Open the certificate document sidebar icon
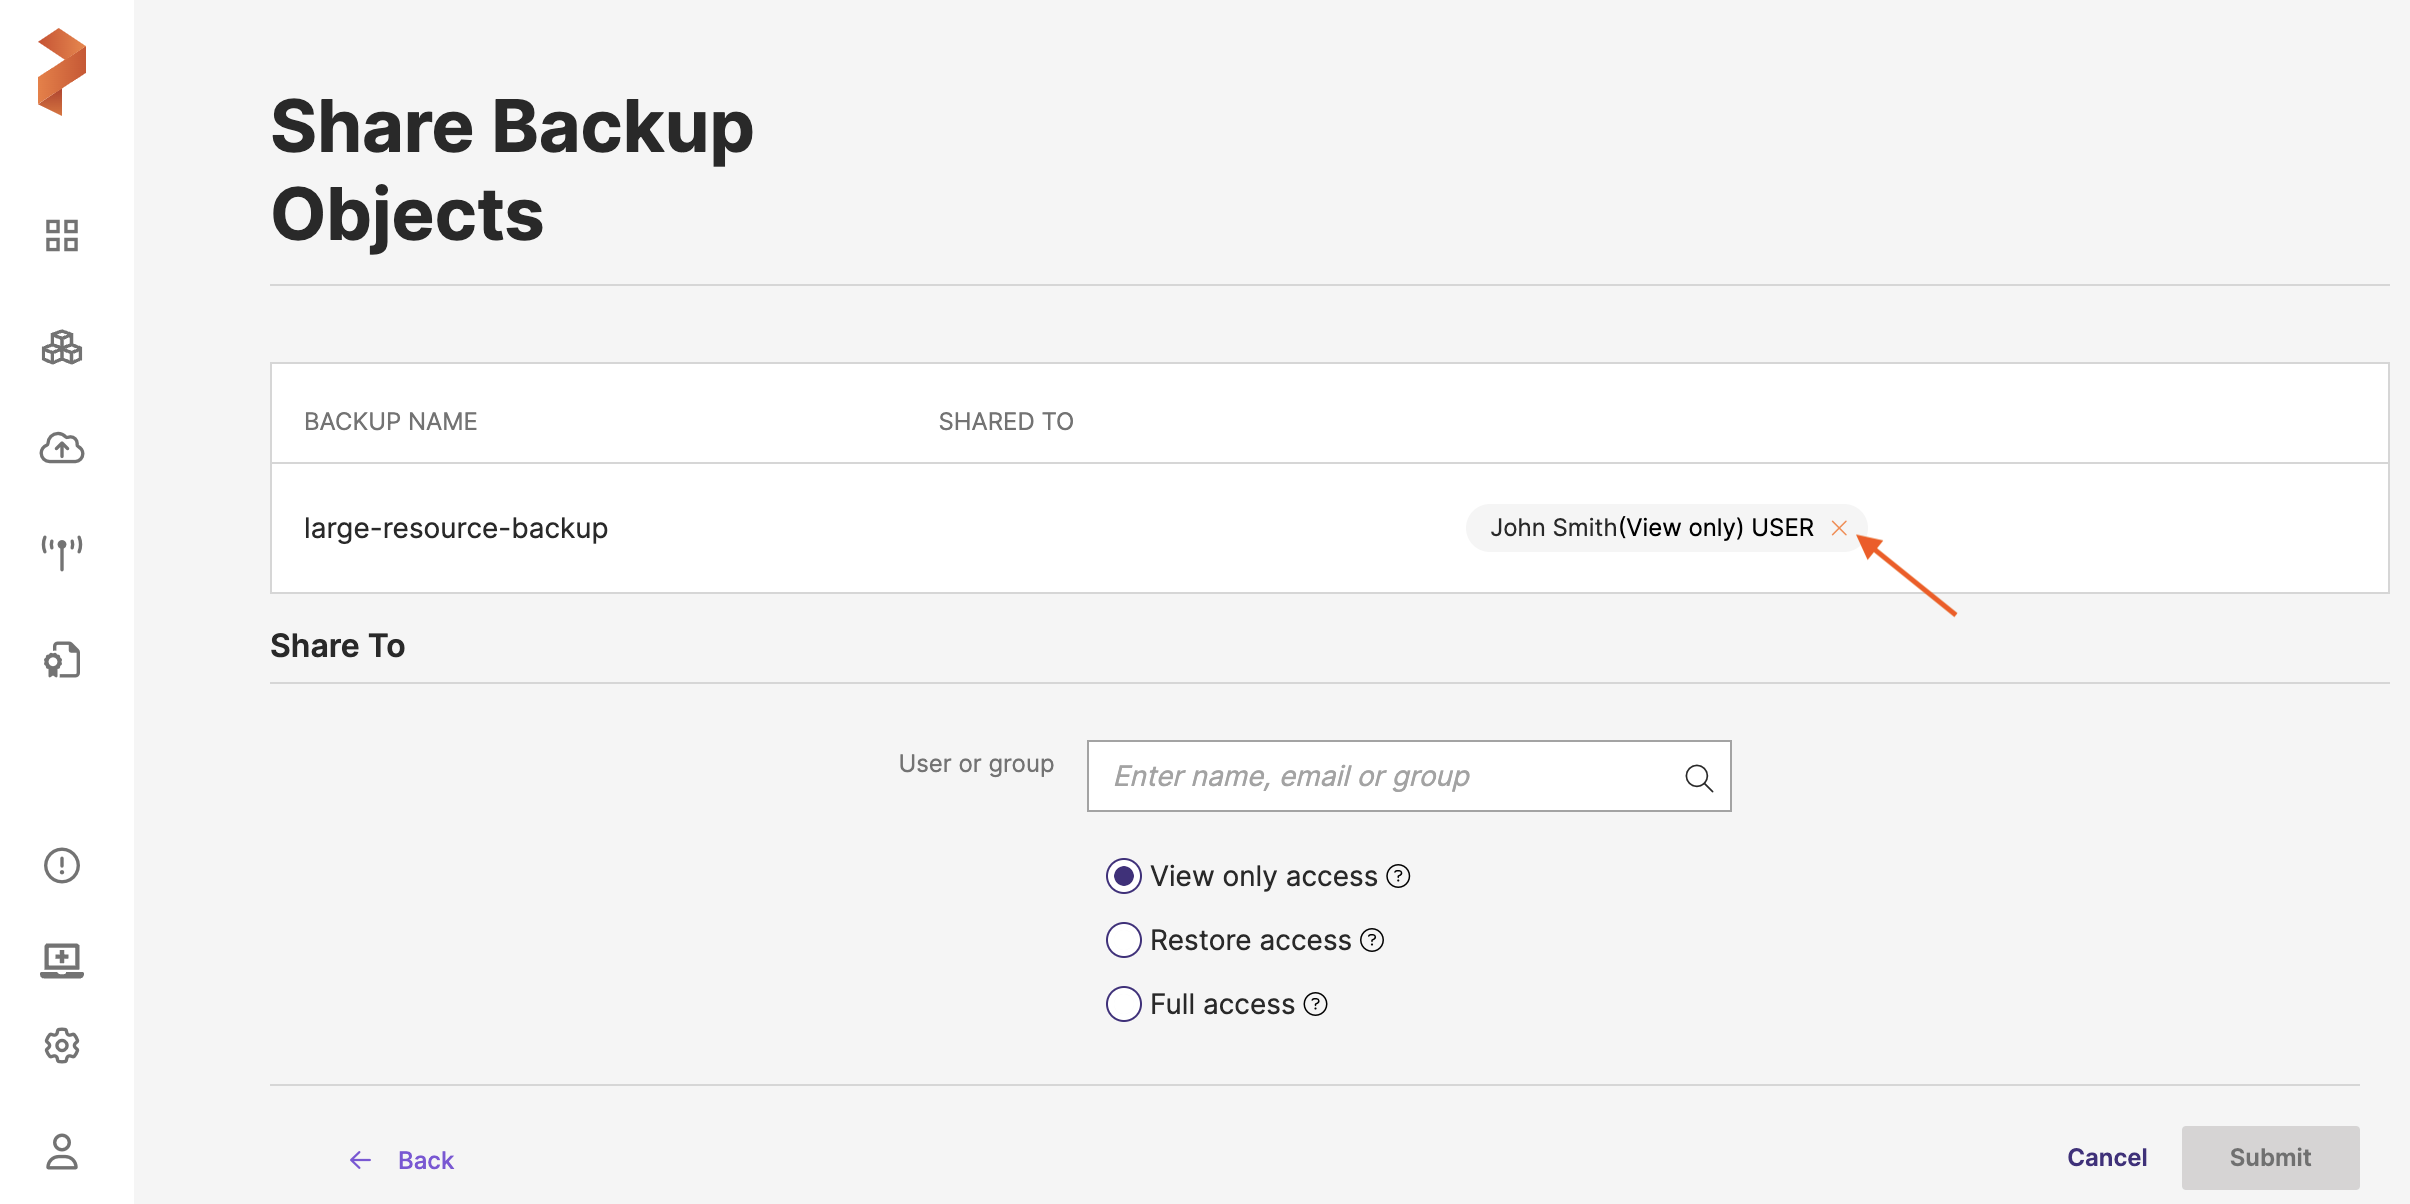The width and height of the screenshot is (2410, 1204). tap(62, 660)
